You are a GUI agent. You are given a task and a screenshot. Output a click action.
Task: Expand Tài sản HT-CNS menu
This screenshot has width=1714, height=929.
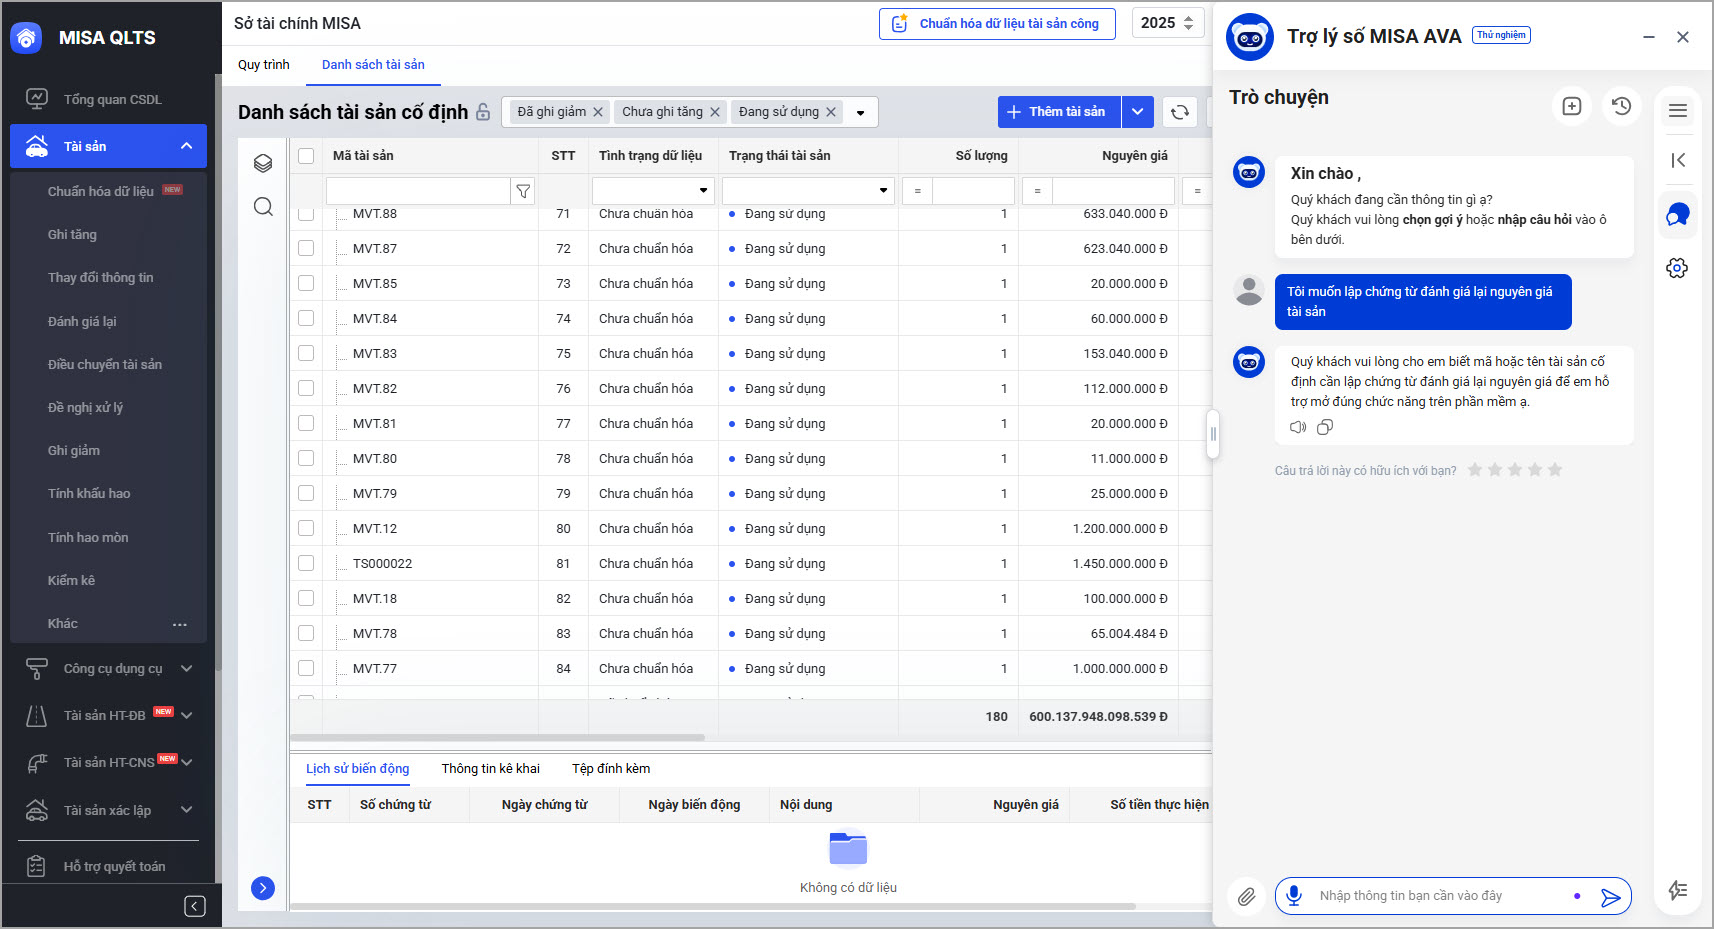point(186,762)
